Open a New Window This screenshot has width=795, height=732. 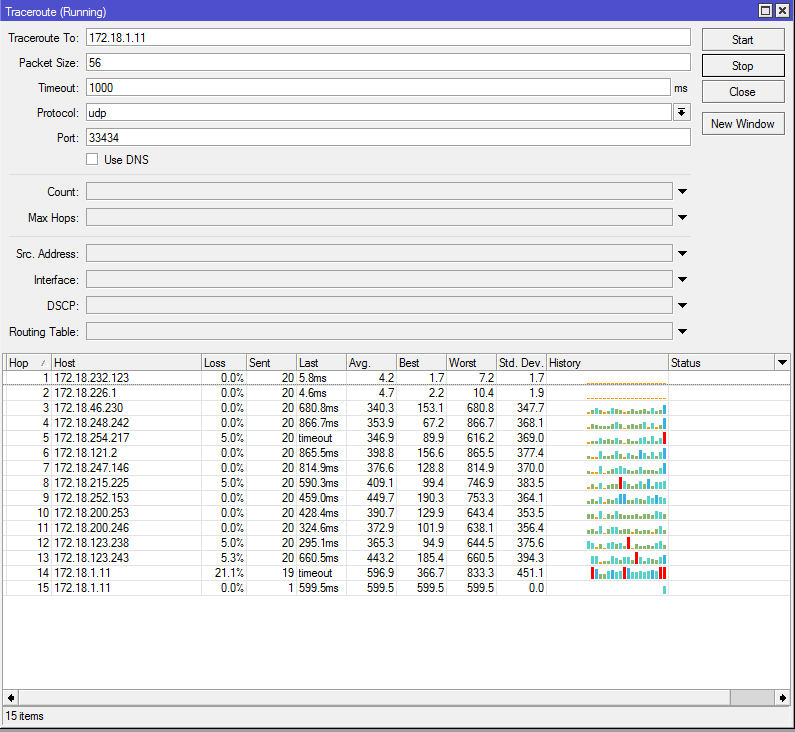click(x=742, y=124)
